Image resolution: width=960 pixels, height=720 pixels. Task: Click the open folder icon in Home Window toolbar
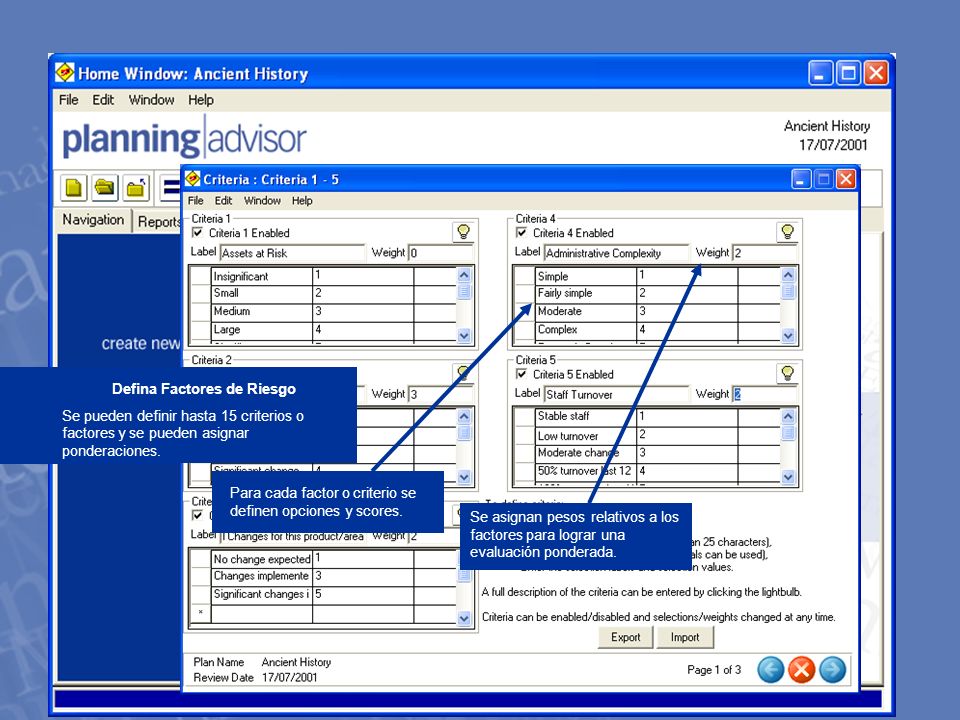105,187
